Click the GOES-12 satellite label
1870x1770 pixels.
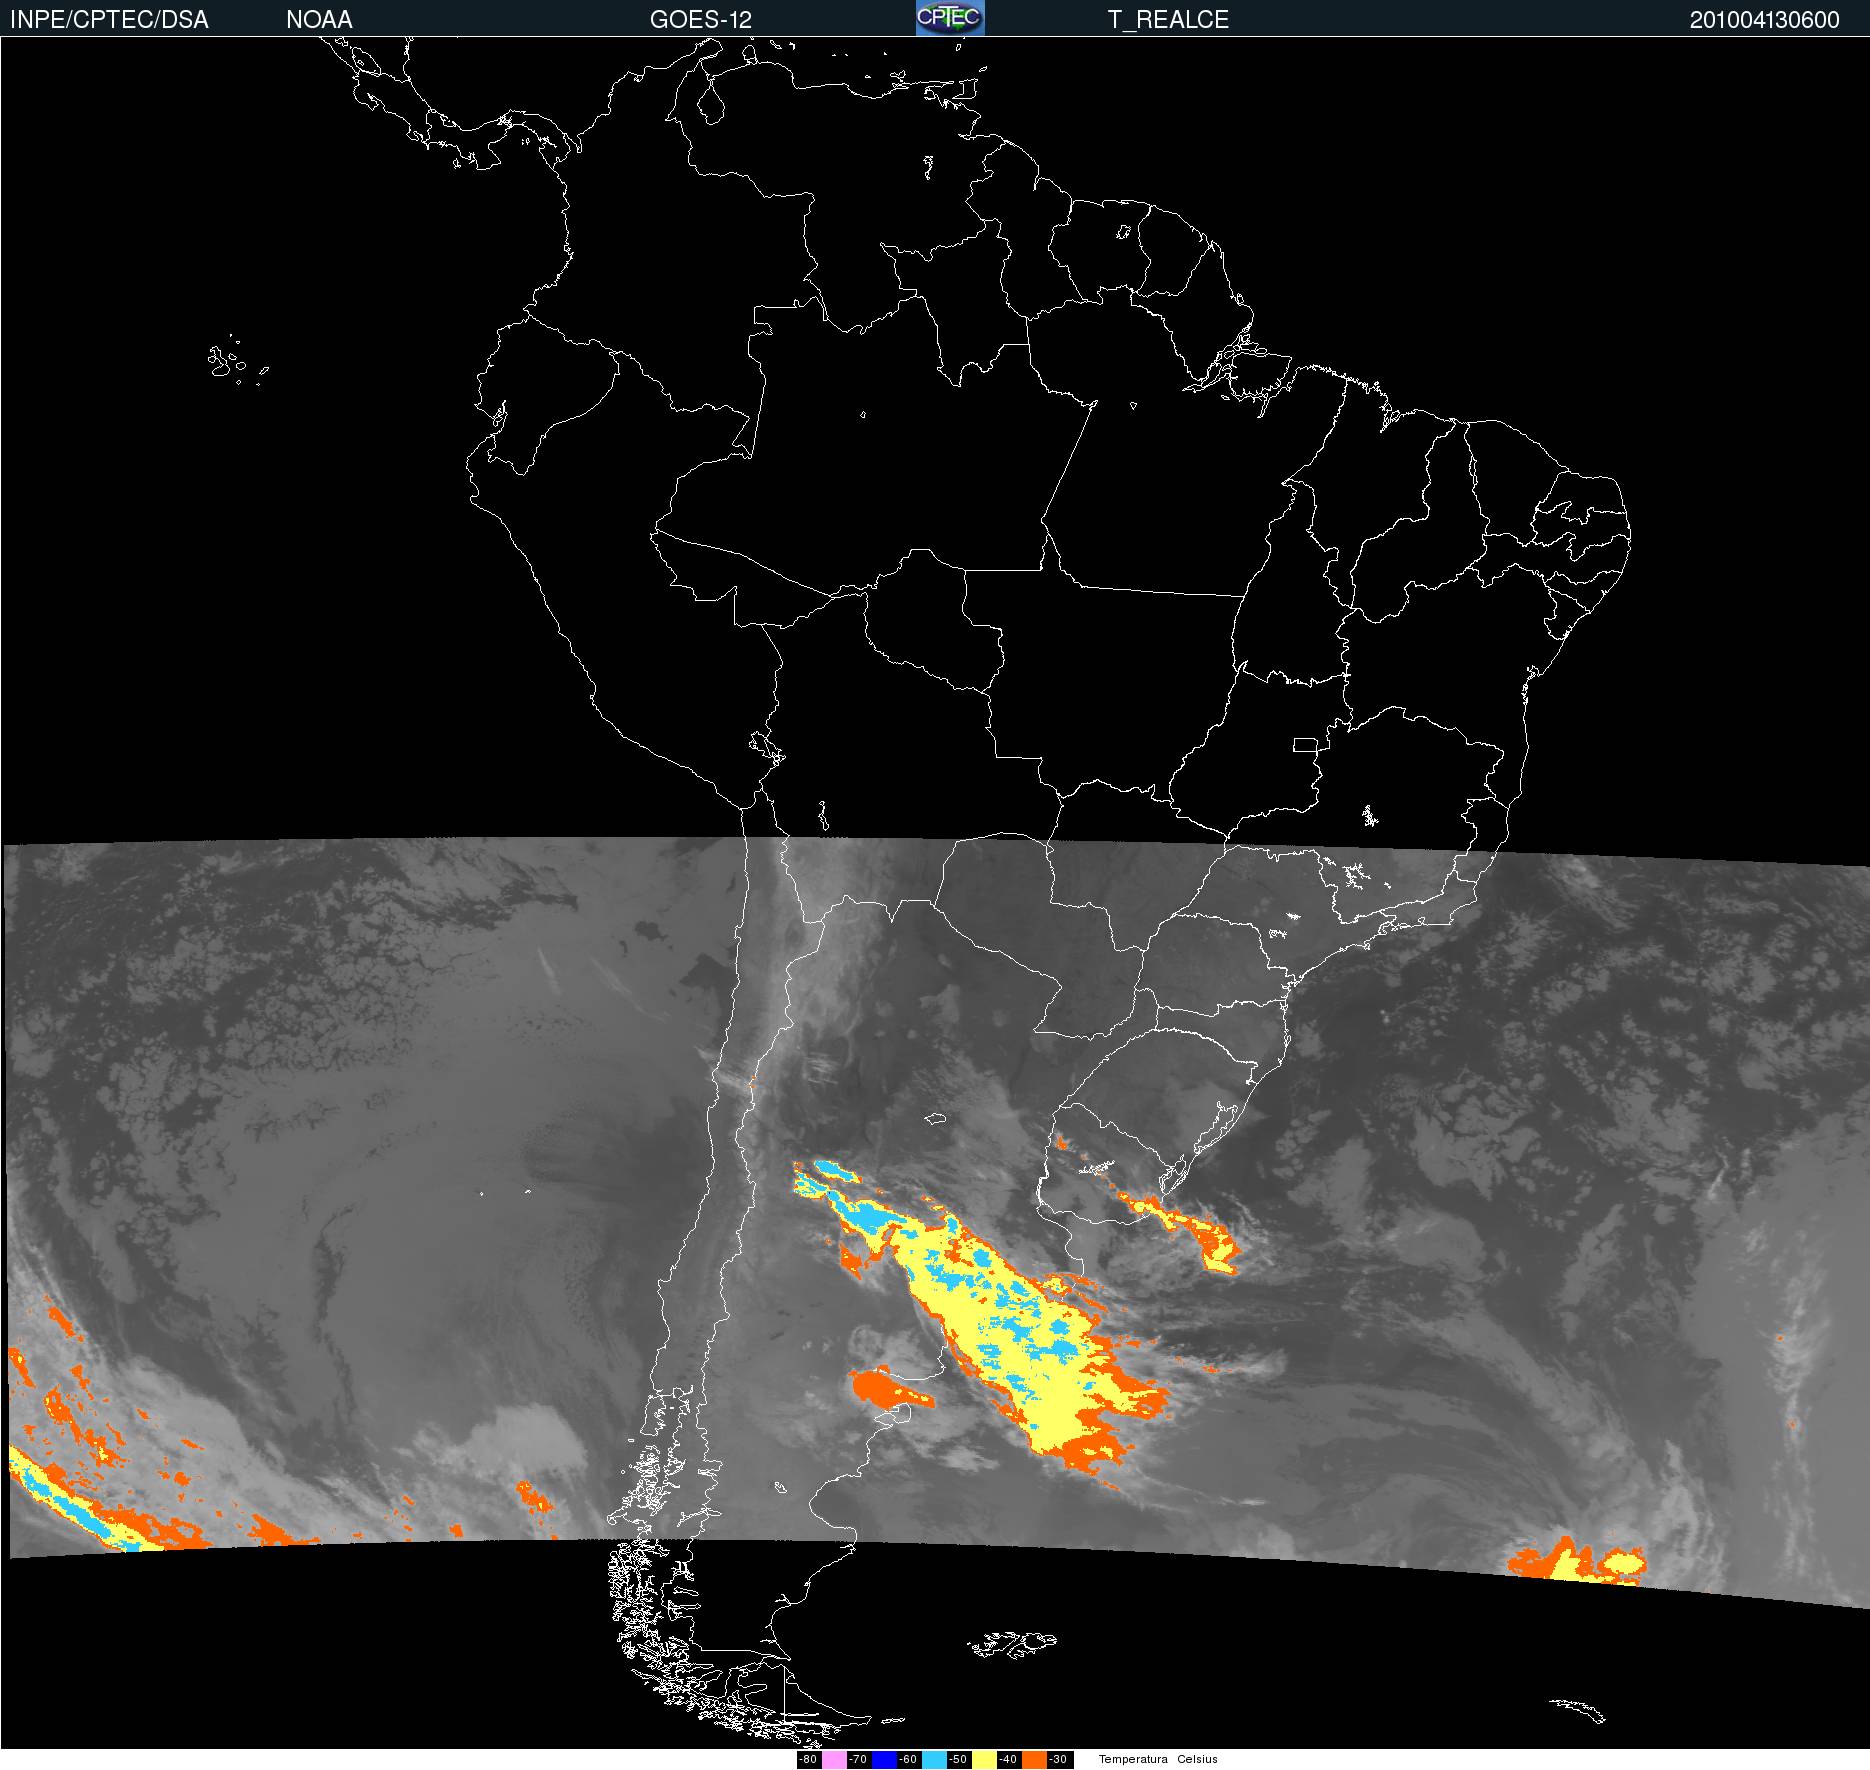[700, 20]
